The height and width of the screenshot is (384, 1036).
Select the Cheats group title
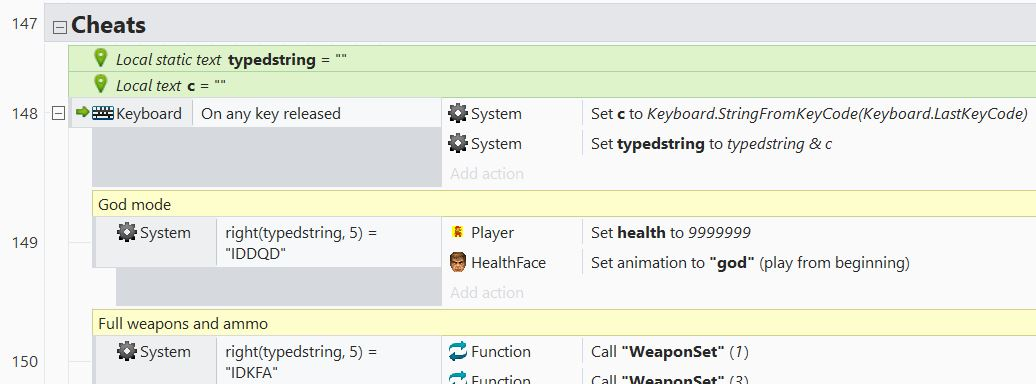coord(108,25)
